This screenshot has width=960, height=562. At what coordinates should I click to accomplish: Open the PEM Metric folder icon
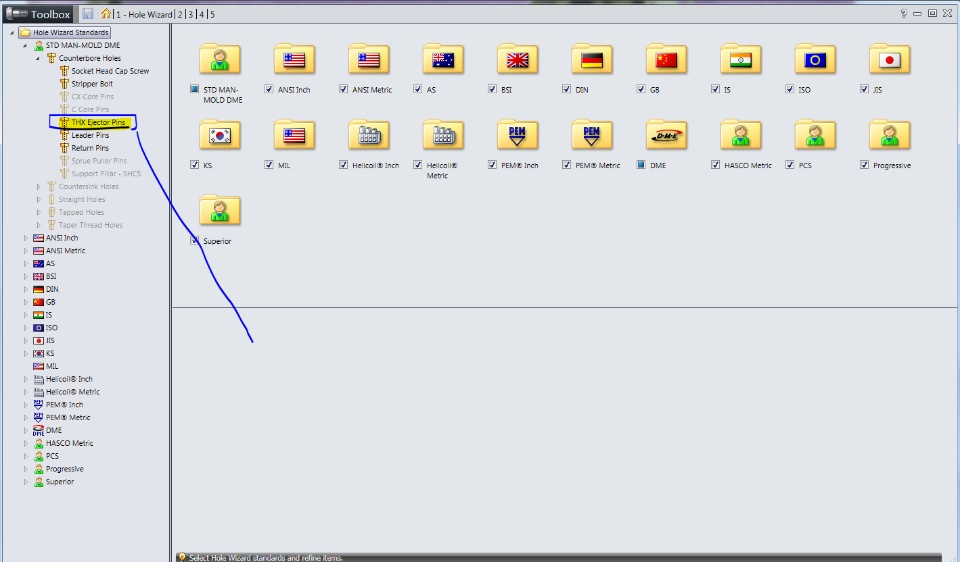coord(592,135)
